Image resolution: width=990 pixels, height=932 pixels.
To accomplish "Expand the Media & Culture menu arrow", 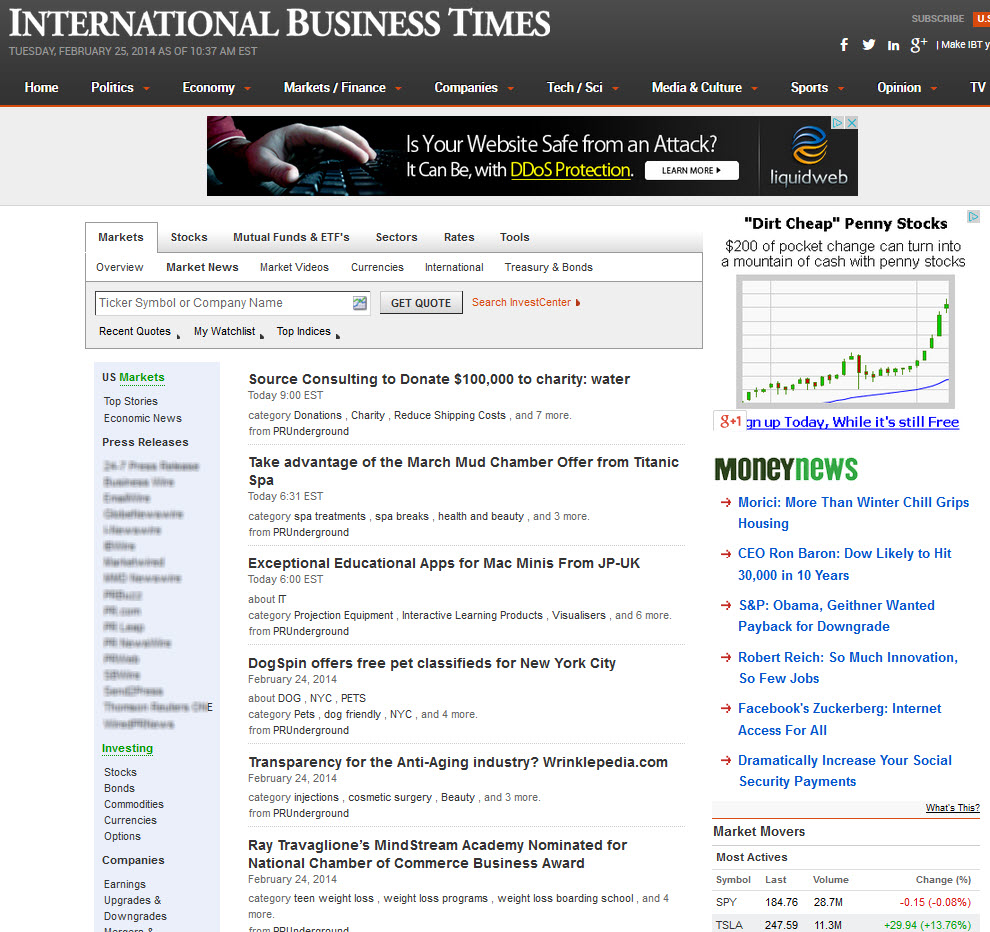I will tap(754, 88).
